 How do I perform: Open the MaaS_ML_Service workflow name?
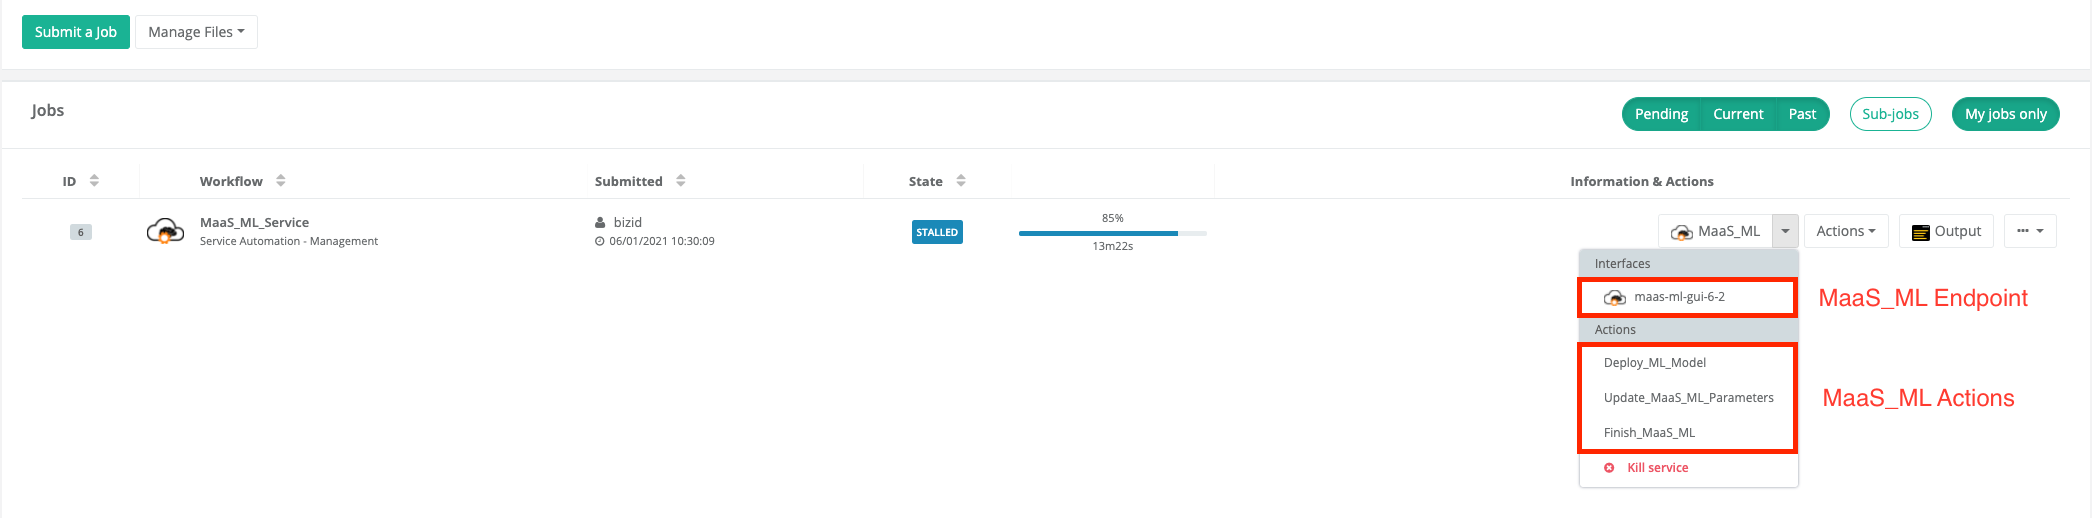point(254,222)
